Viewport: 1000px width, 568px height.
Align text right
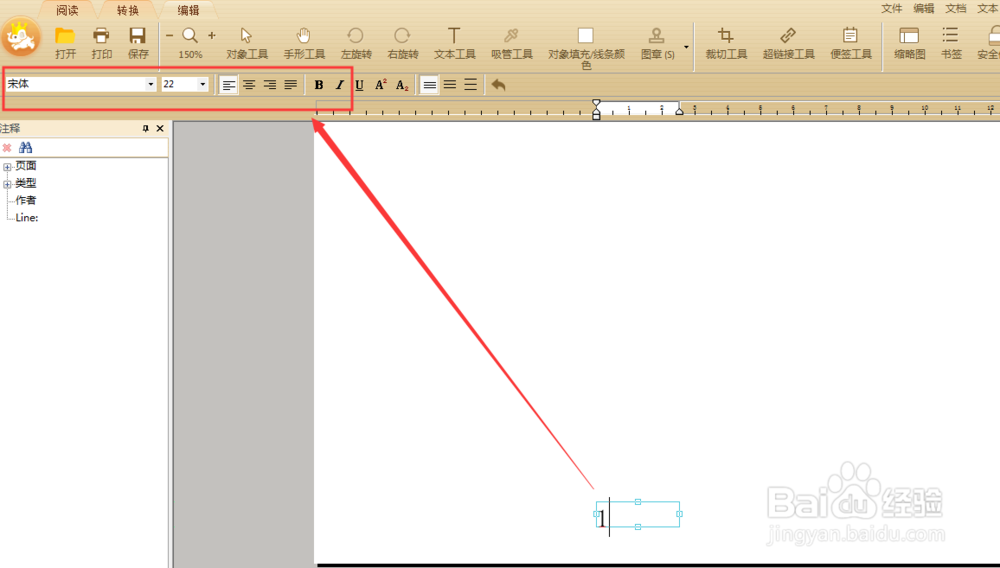pyautogui.click(x=270, y=85)
